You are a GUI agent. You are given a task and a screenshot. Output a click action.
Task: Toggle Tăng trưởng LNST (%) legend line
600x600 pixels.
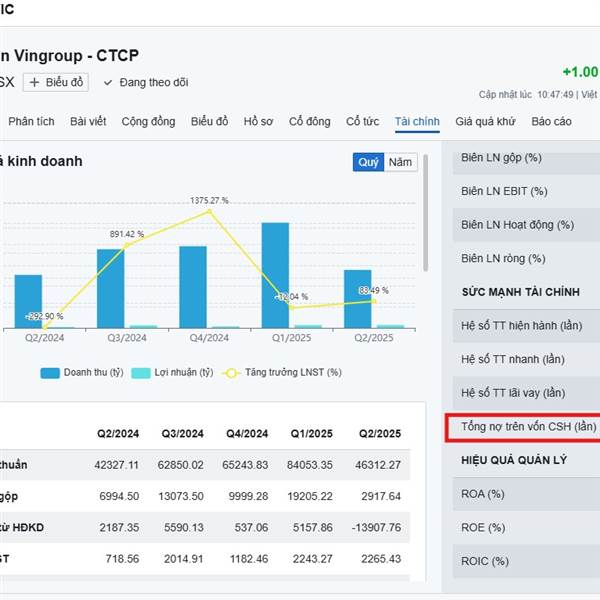[x=282, y=373]
